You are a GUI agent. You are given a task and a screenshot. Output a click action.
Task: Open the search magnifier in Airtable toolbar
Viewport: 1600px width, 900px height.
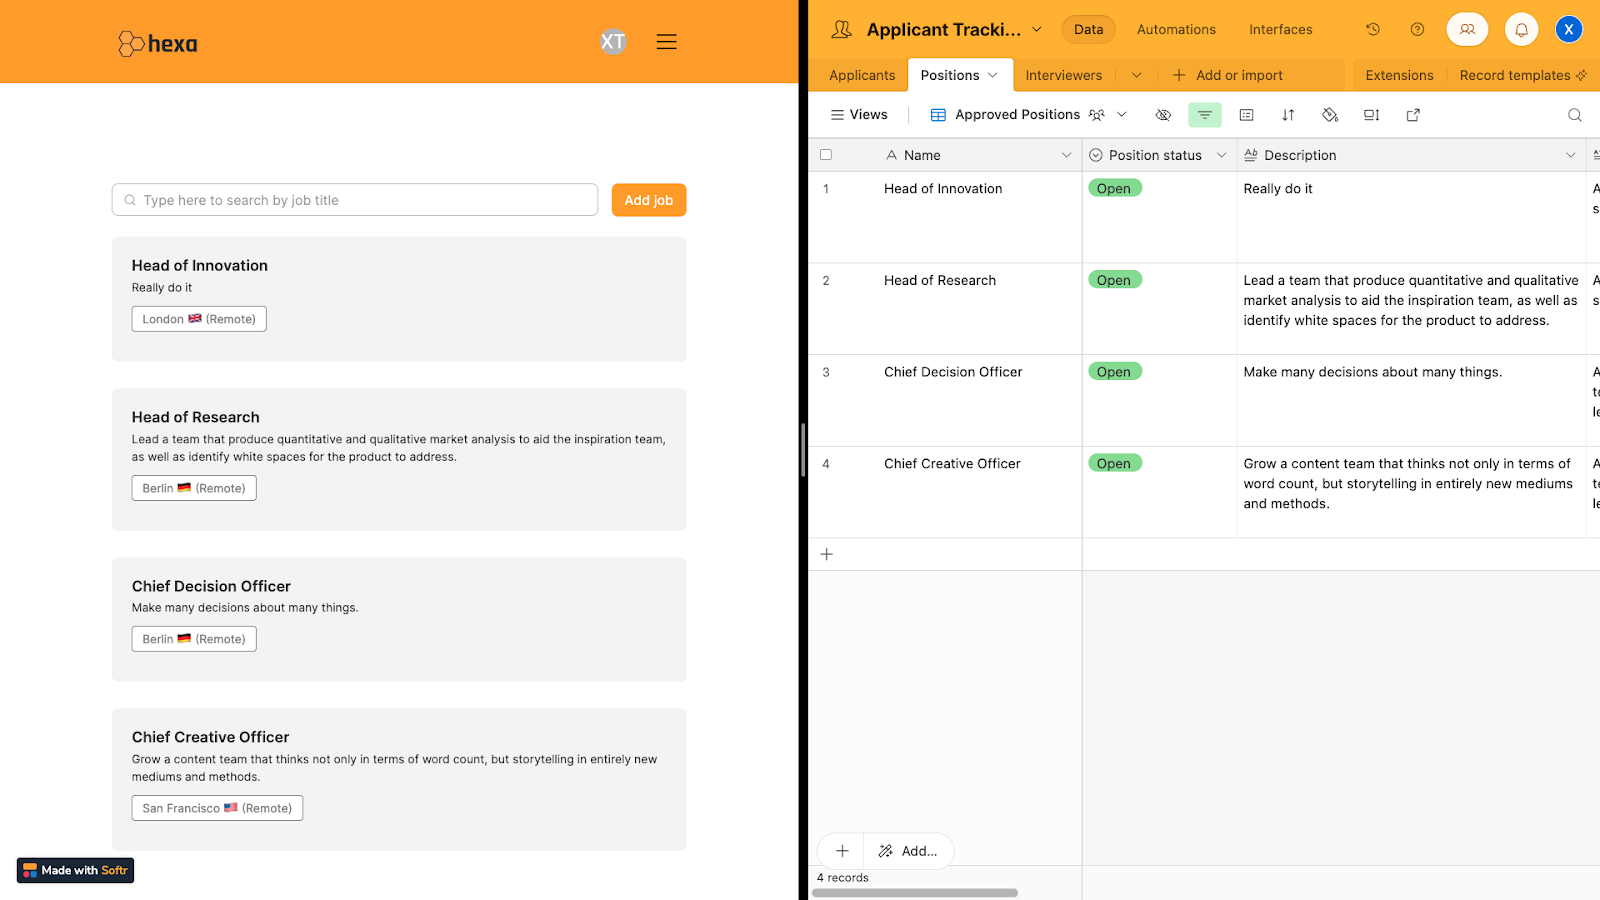pos(1575,115)
